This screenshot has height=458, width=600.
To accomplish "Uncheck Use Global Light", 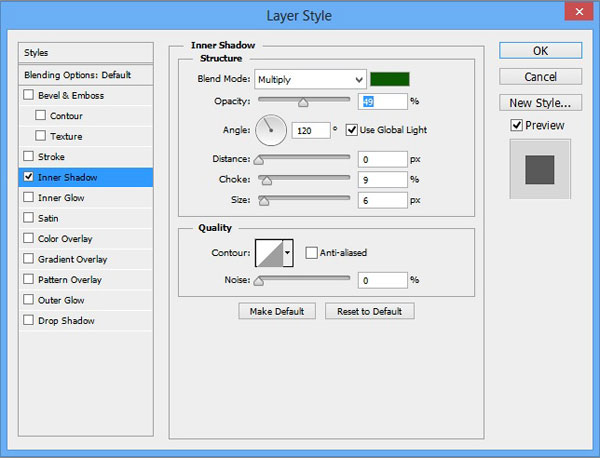I will pos(352,129).
